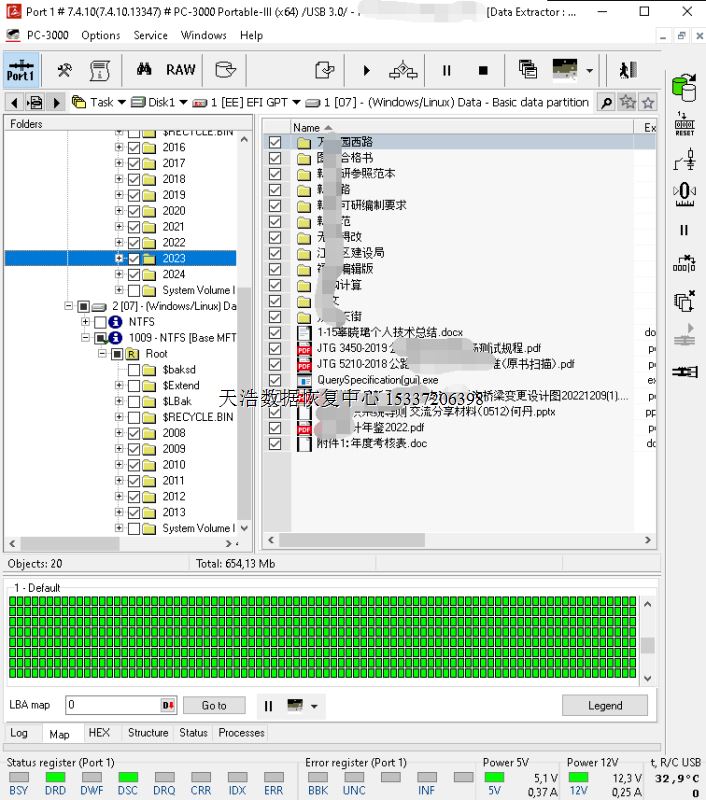Click the magnifier icon beside the path bar
The width and height of the screenshot is (706, 800).
click(x=606, y=102)
